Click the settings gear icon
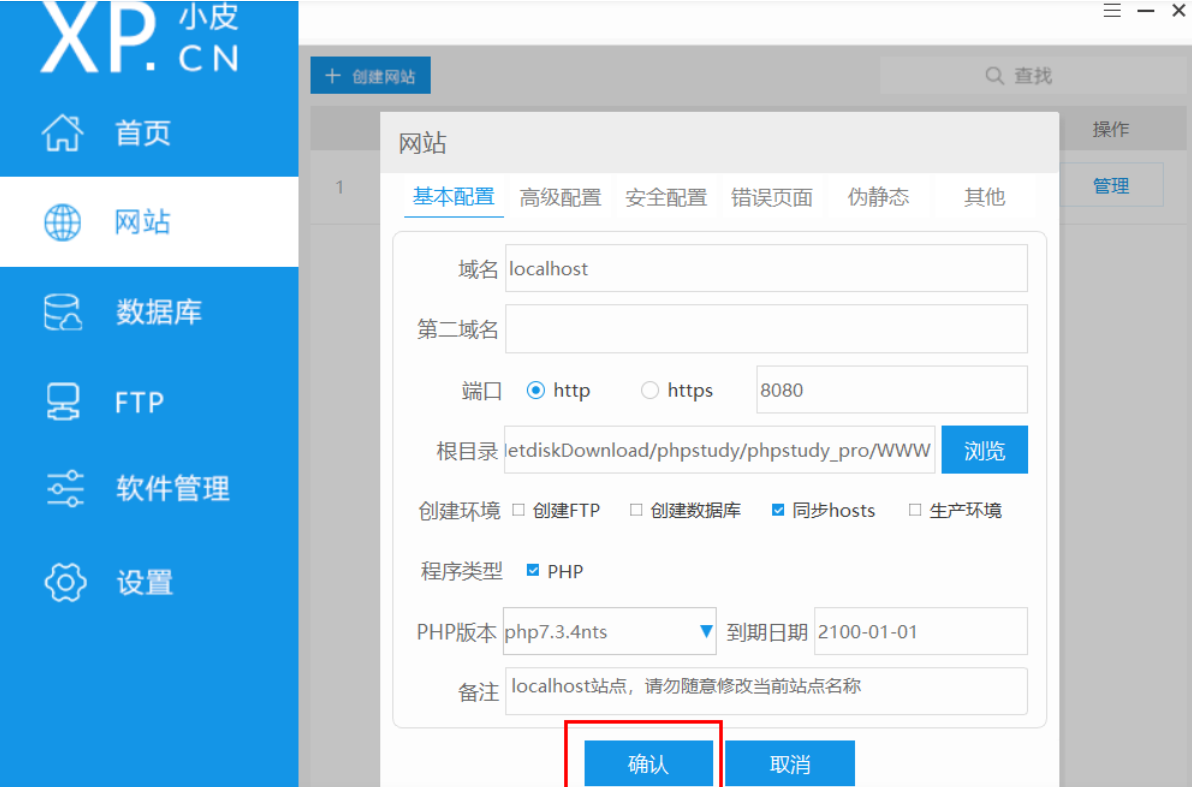 65,582
